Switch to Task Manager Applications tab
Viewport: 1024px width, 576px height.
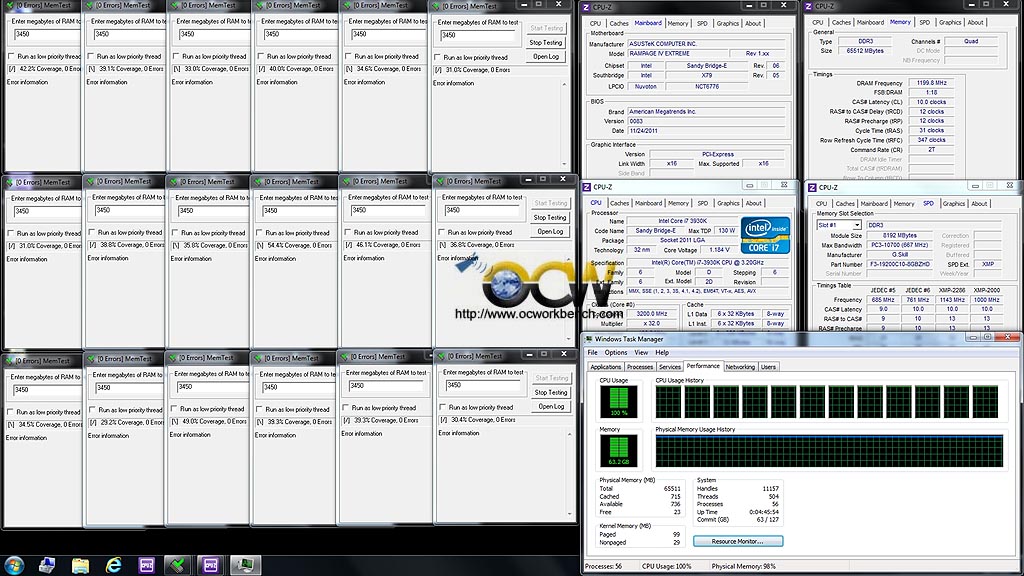(605, 367)
